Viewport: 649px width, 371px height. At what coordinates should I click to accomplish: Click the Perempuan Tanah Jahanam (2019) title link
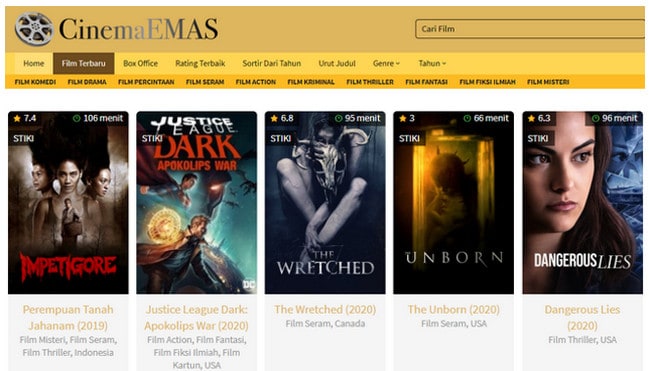click(x=68, y=318)
